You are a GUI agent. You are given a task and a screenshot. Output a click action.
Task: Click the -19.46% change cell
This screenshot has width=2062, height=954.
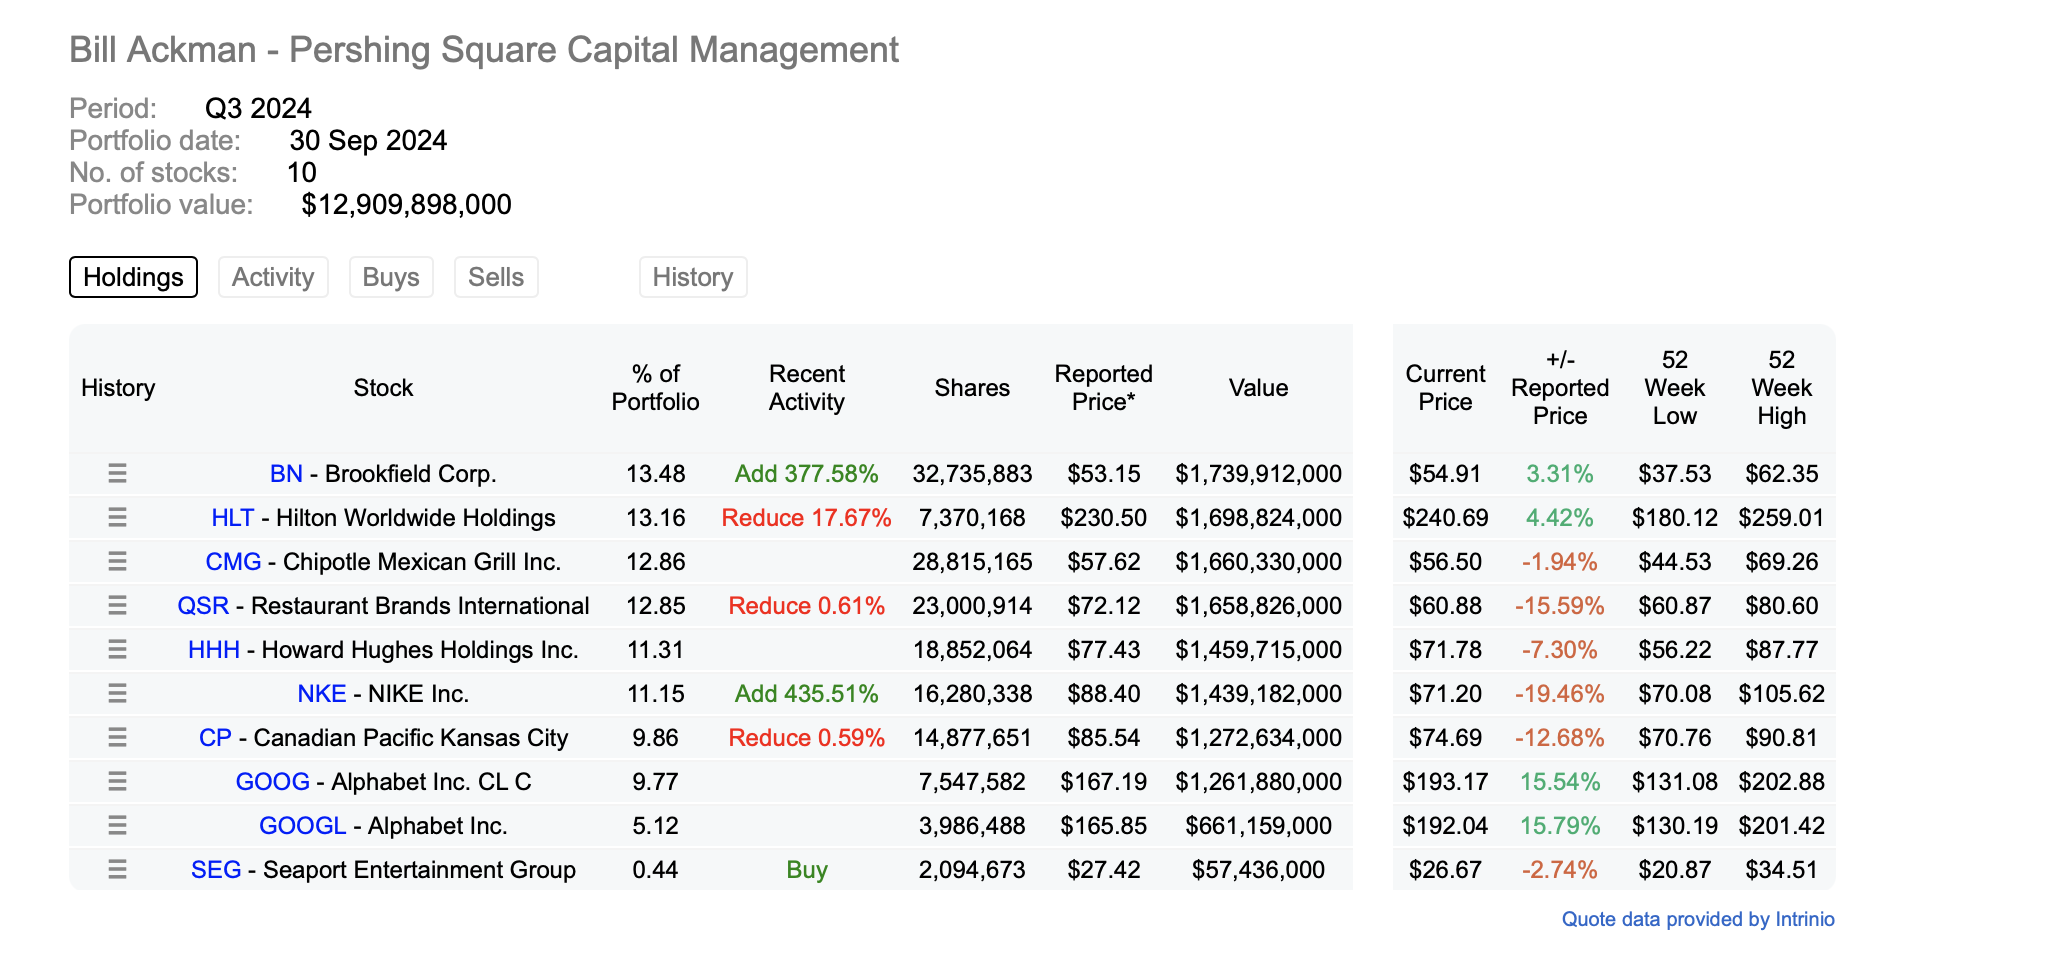click(1560, 693)
